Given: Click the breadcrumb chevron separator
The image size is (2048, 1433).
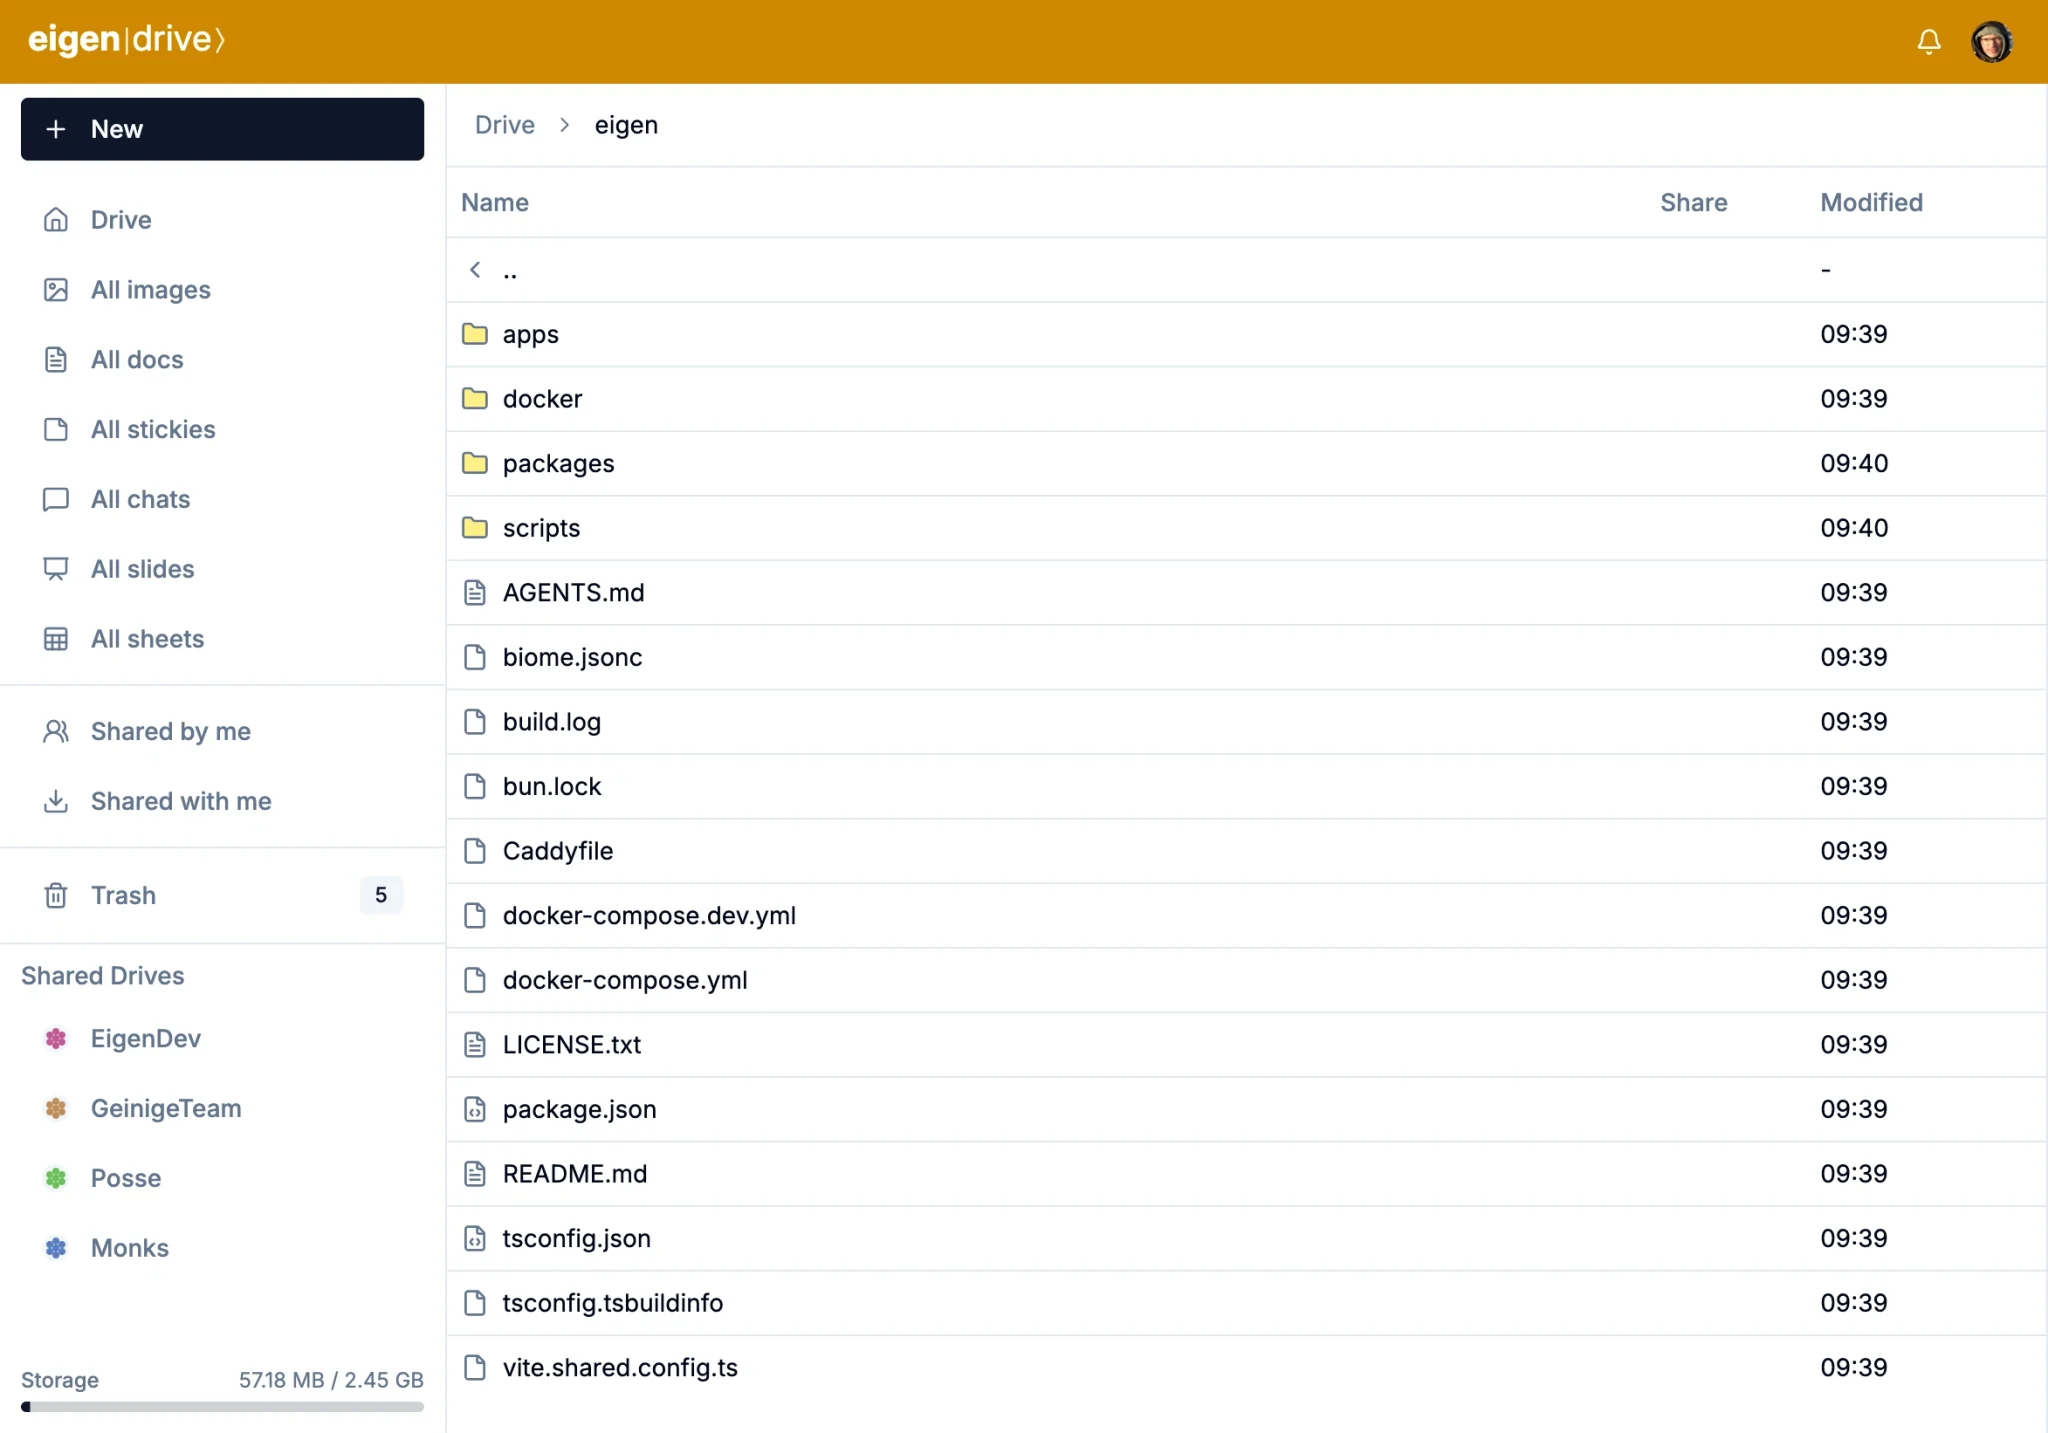Looking at the screenshot, I should pyautogui.click(x=565, y=125).
